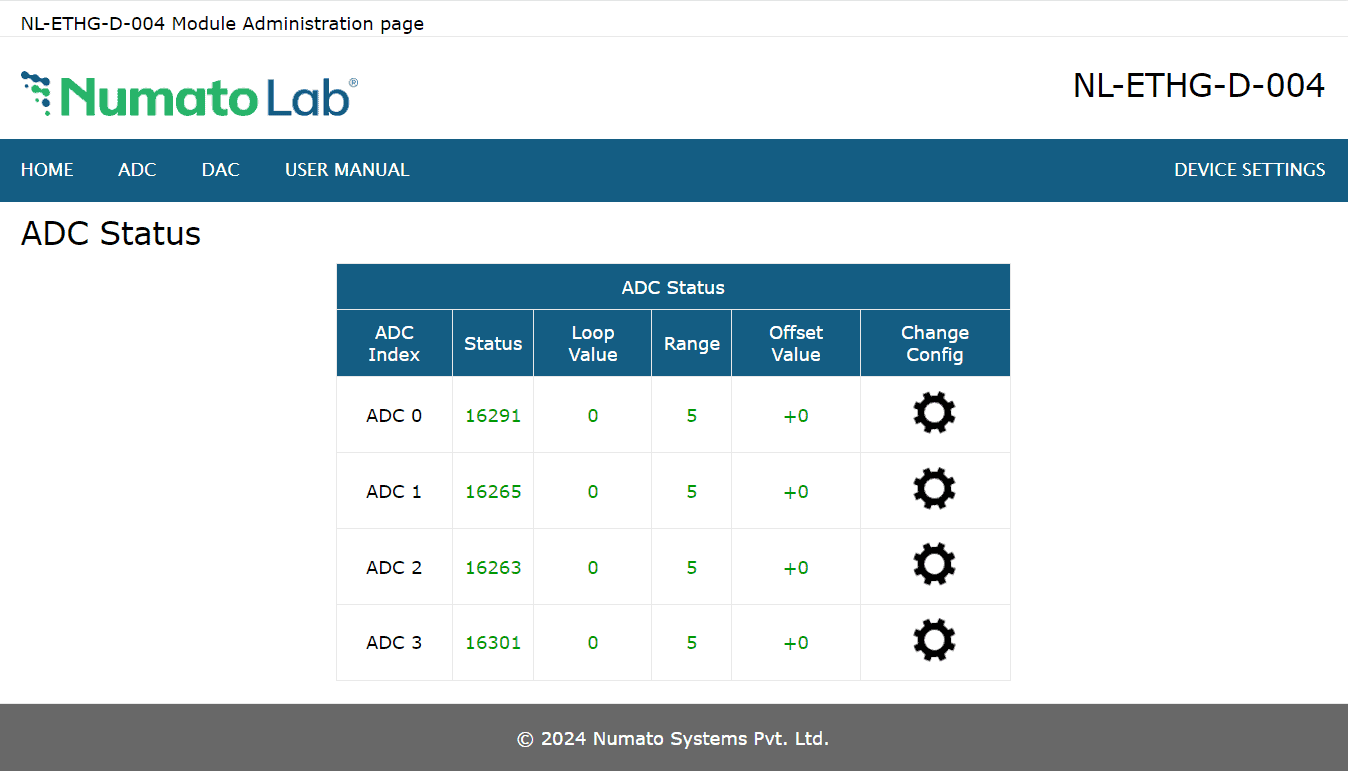
Task: Select the Offset Value column header
Action: point(795,344)
